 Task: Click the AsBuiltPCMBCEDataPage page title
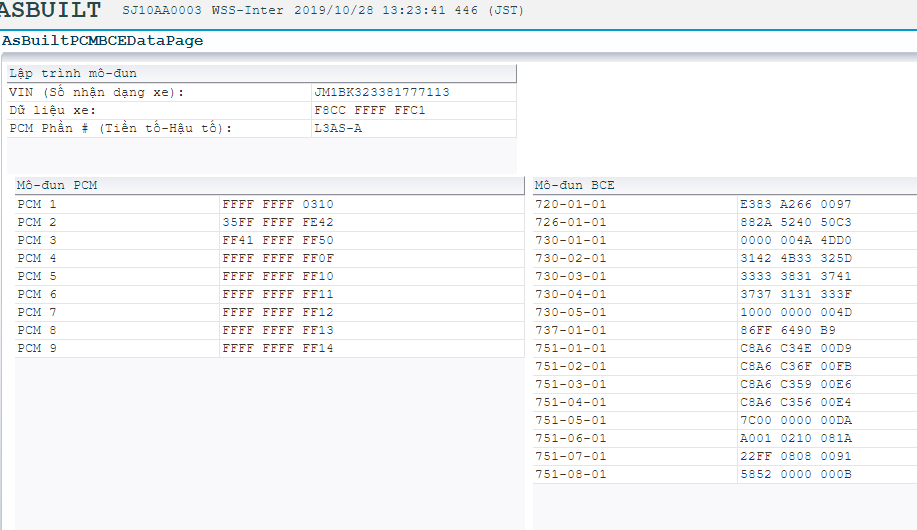click(x=102, y=41)
